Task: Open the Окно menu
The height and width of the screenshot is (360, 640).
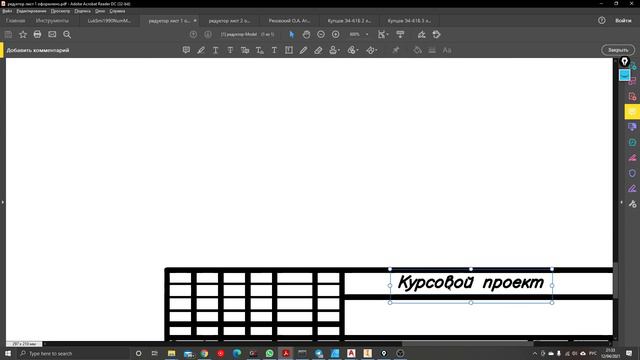Action: click(100, 11)
